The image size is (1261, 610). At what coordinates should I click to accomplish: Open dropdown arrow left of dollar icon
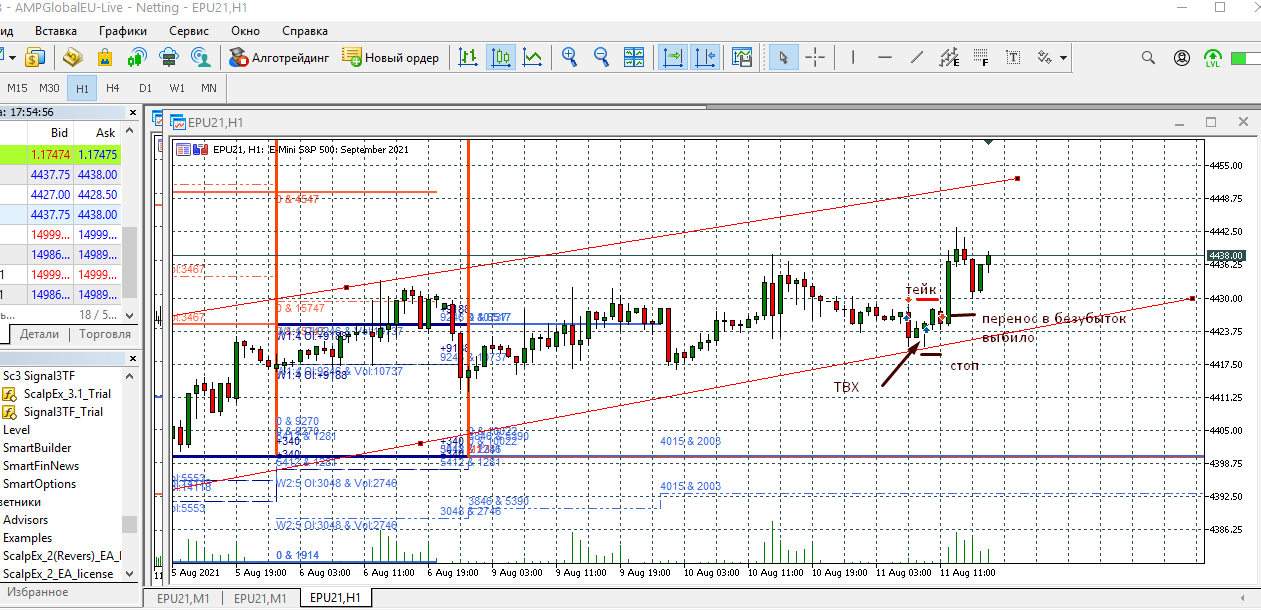pyautogui.click(x=10, y=57)
